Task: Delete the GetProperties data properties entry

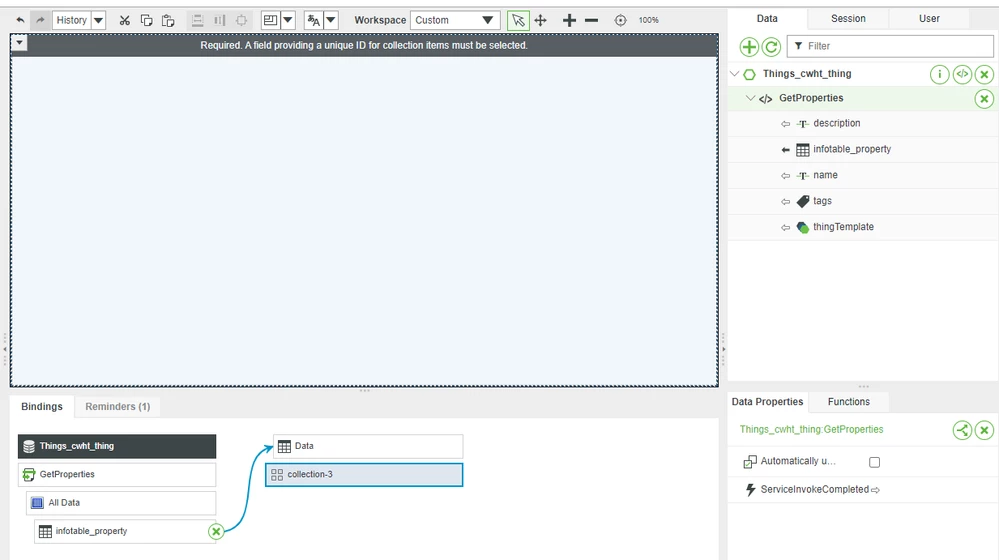Action: [x=984, y=430]
